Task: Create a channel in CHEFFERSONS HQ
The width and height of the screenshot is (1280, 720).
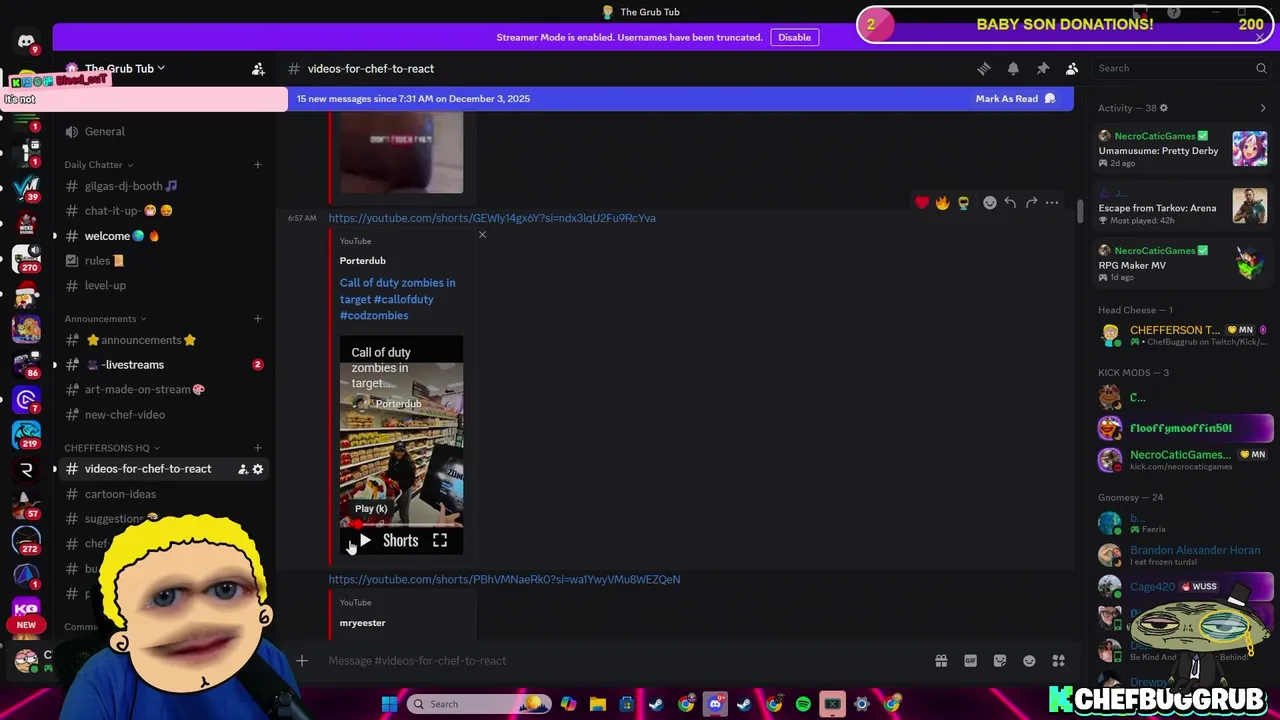Action: pos(257,448)
